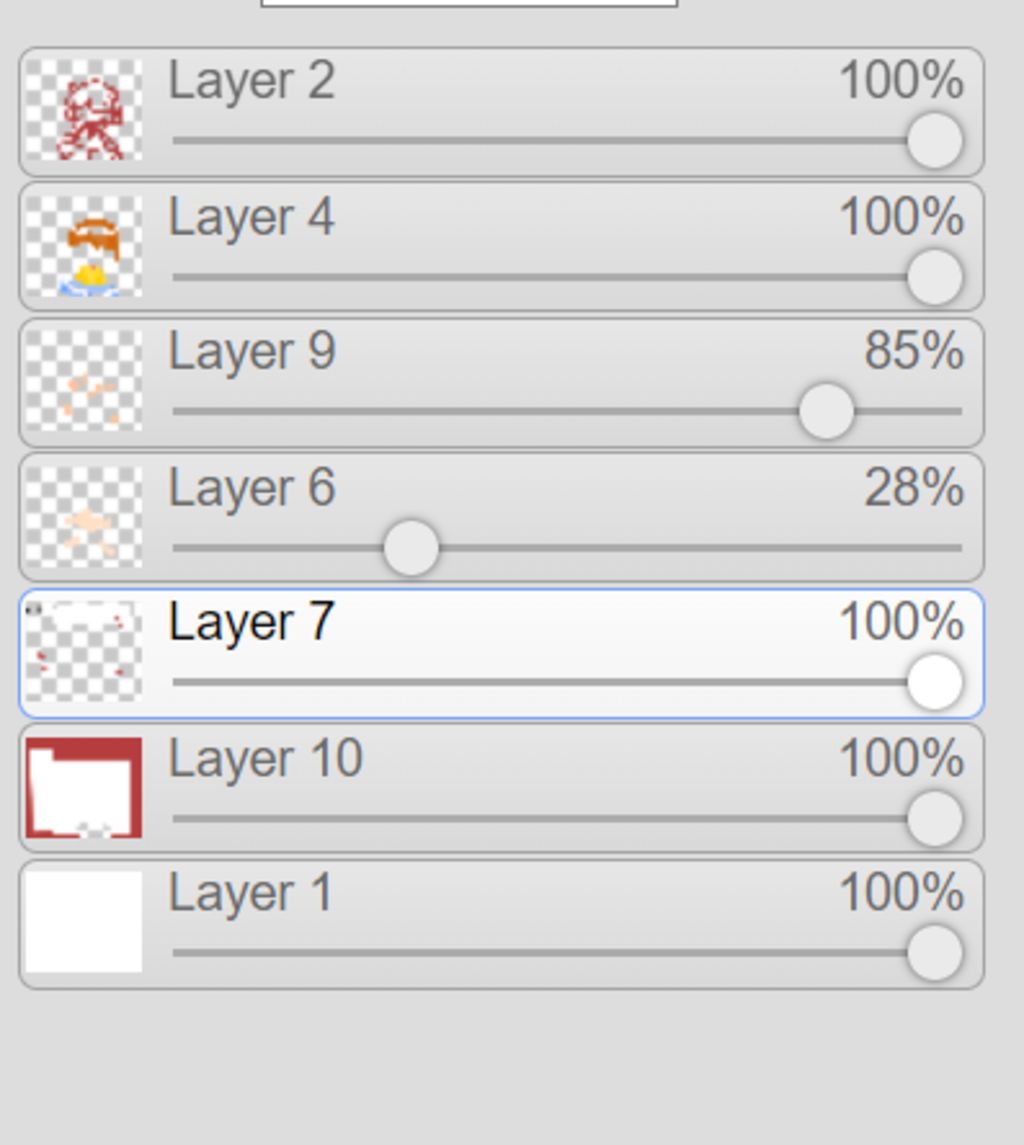The width and height of the screenshot is (1024, 1145).
Task: Toggle the small eye icon on Layer 7
Action: point(33,608)
